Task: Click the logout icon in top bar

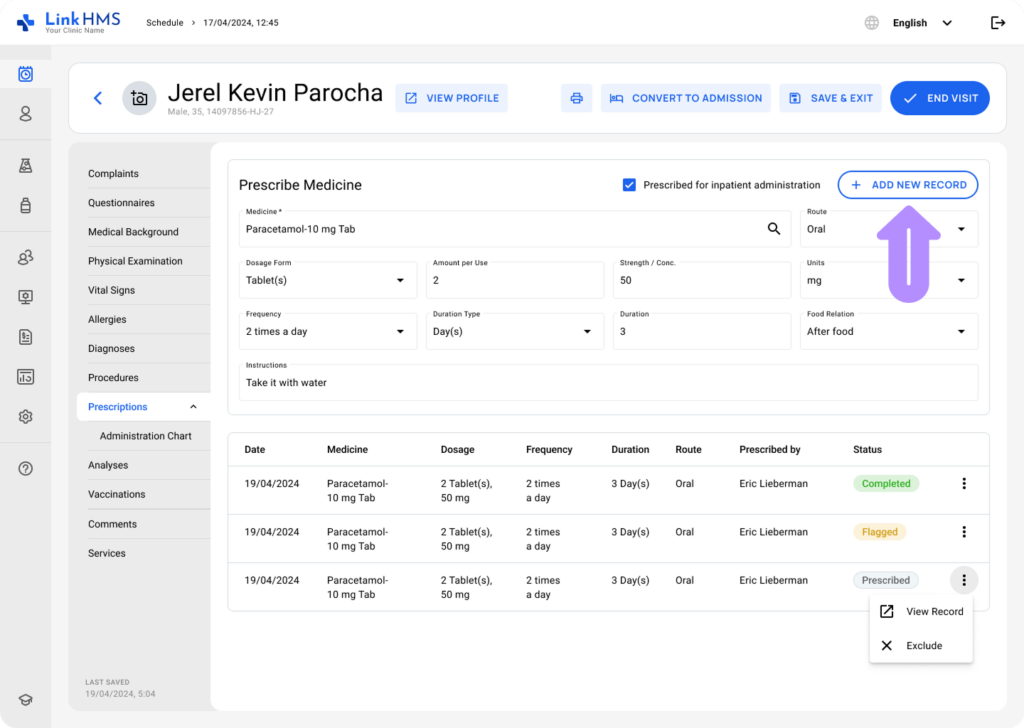Action: [997, 23]
